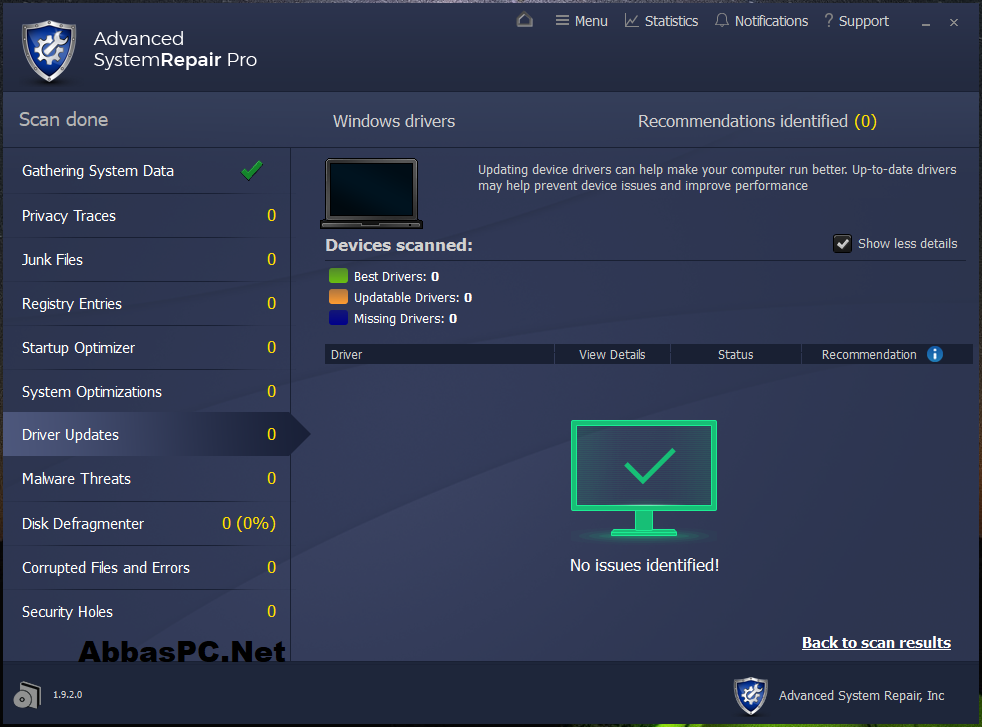Click Back to scan results link
Viewport: 982px width, 727px height.
point(876,642)
